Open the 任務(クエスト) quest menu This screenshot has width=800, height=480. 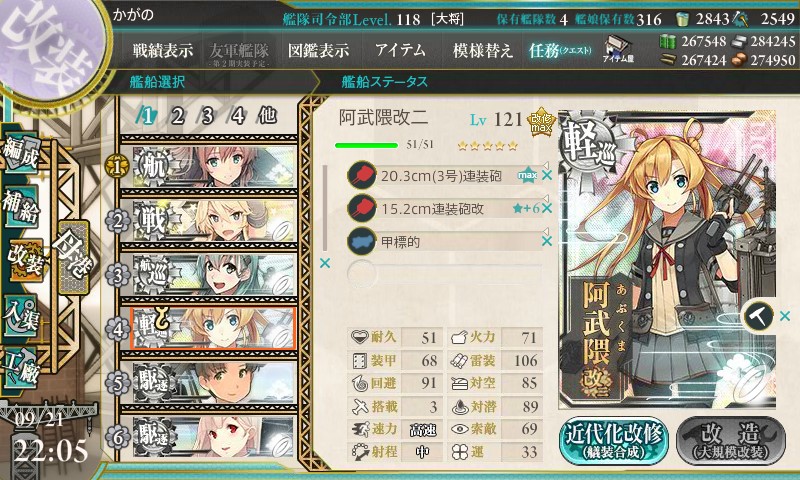[x=560, y=50]
